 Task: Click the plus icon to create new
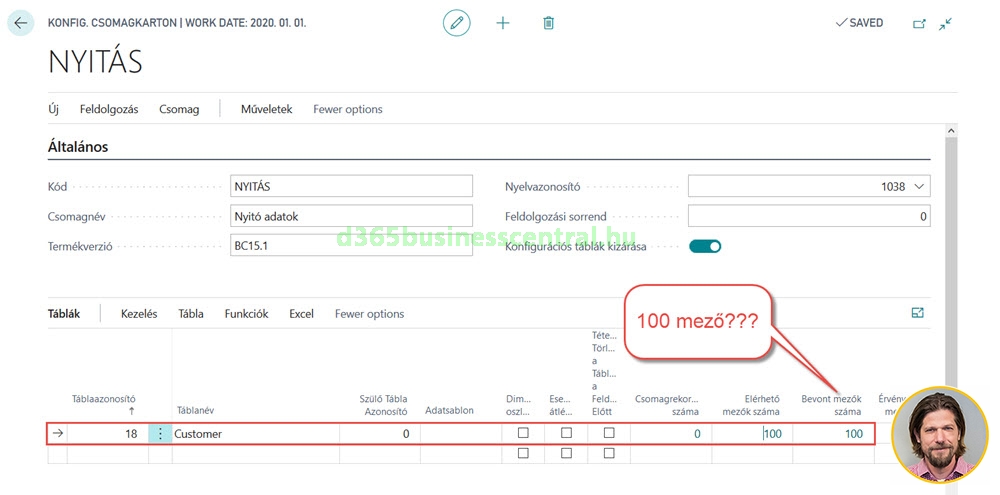(x=503, y=22)
